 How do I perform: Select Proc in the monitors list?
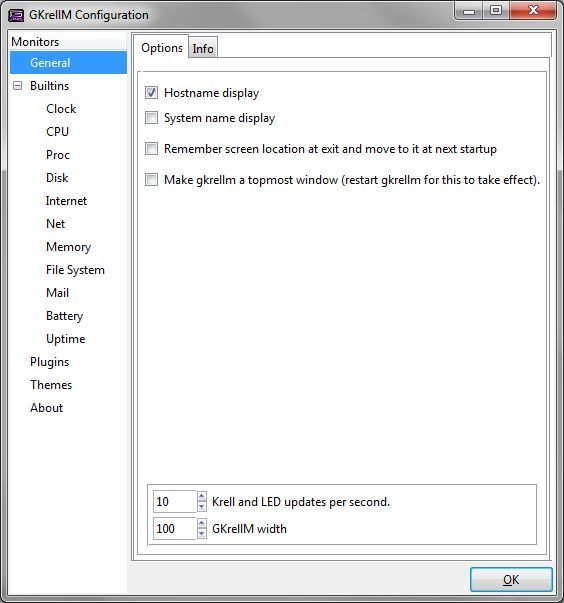click(58, 155)
